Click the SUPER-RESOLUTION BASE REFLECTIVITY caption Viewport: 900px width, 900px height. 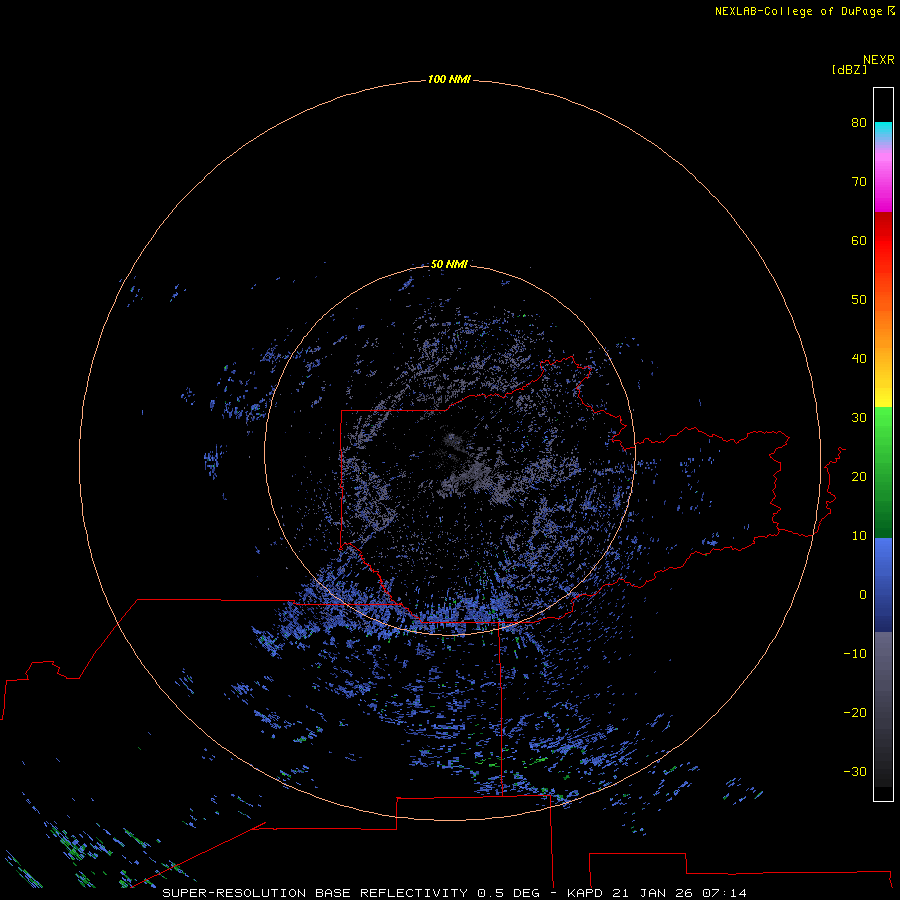(x=315, y=893)
